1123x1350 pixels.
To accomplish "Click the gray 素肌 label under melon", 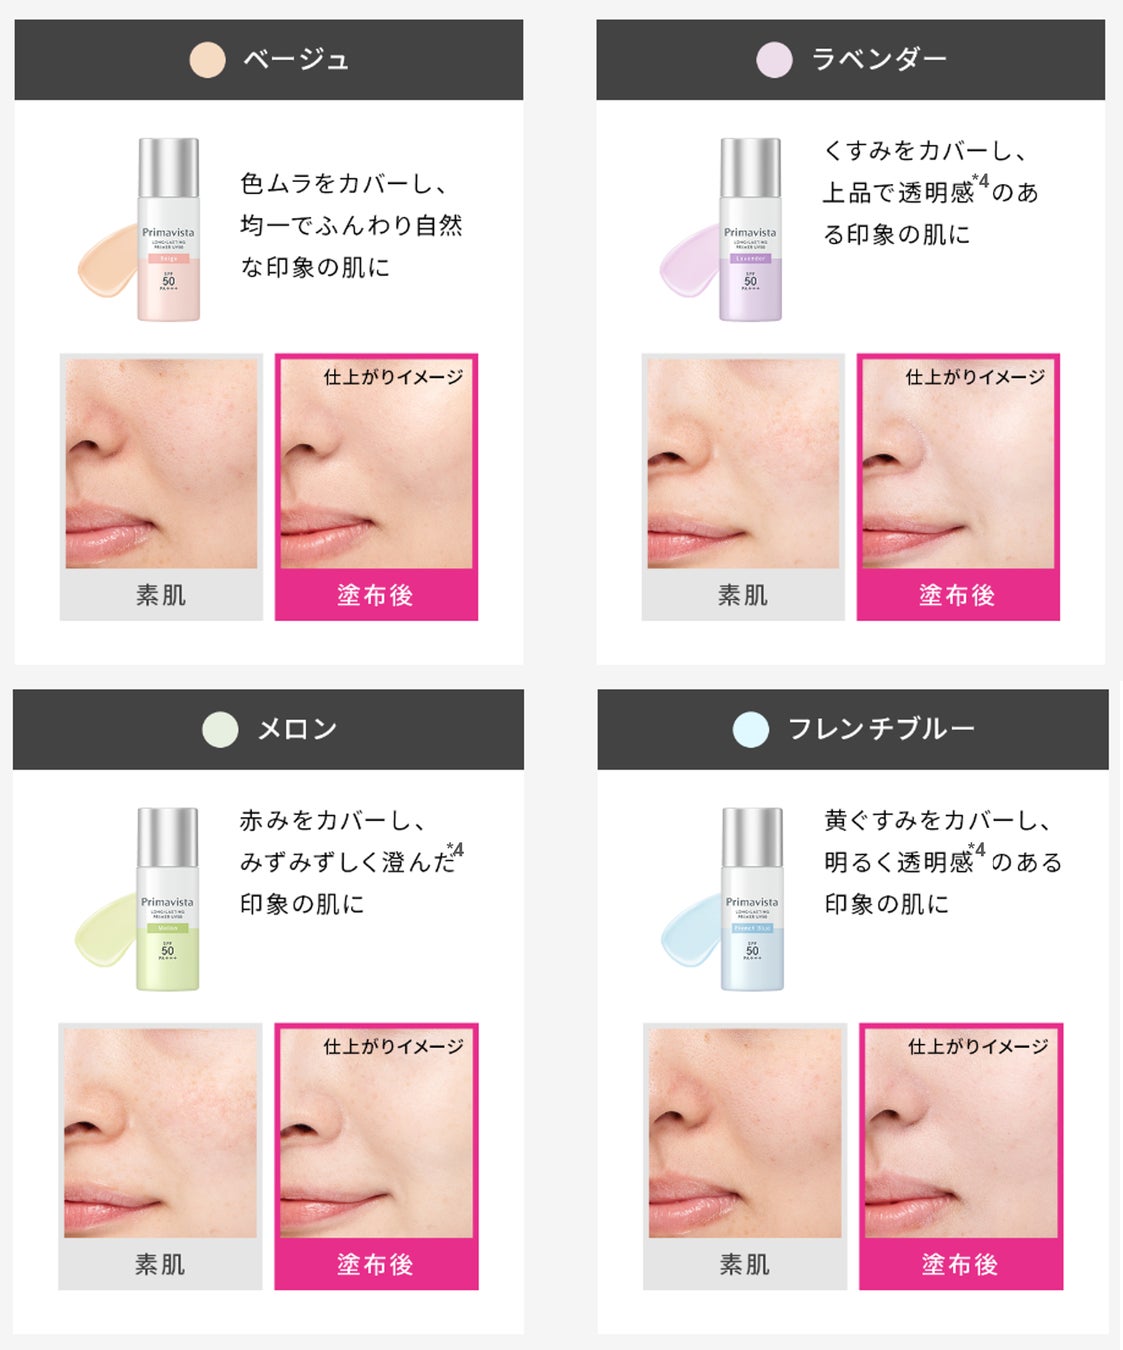I will coord(160,1264).
